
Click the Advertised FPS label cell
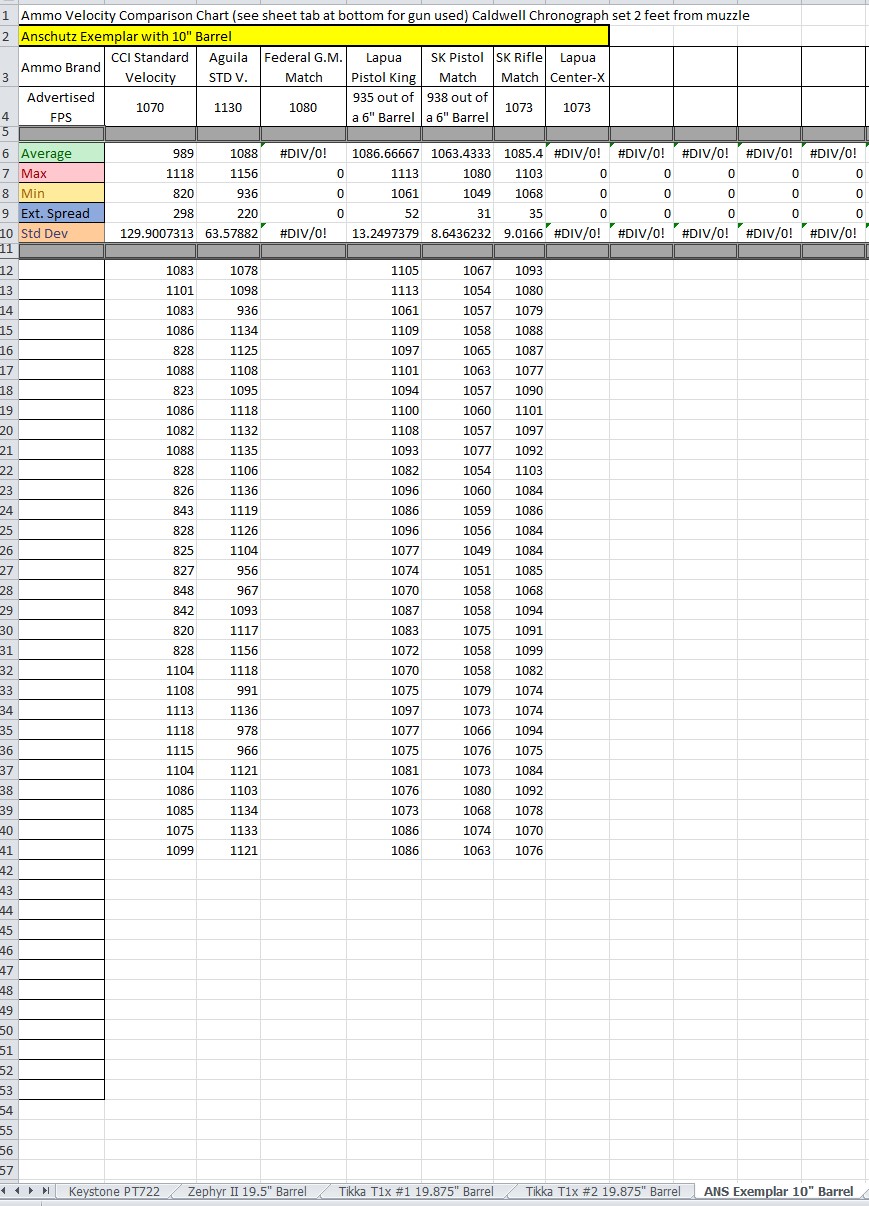(x=61, y=107)
